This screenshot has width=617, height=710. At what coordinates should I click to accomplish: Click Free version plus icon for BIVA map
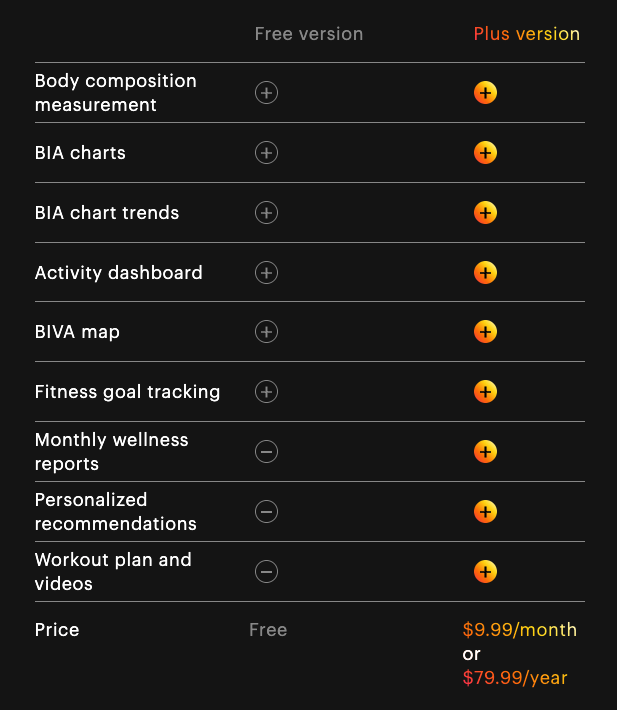click(266, 332)
